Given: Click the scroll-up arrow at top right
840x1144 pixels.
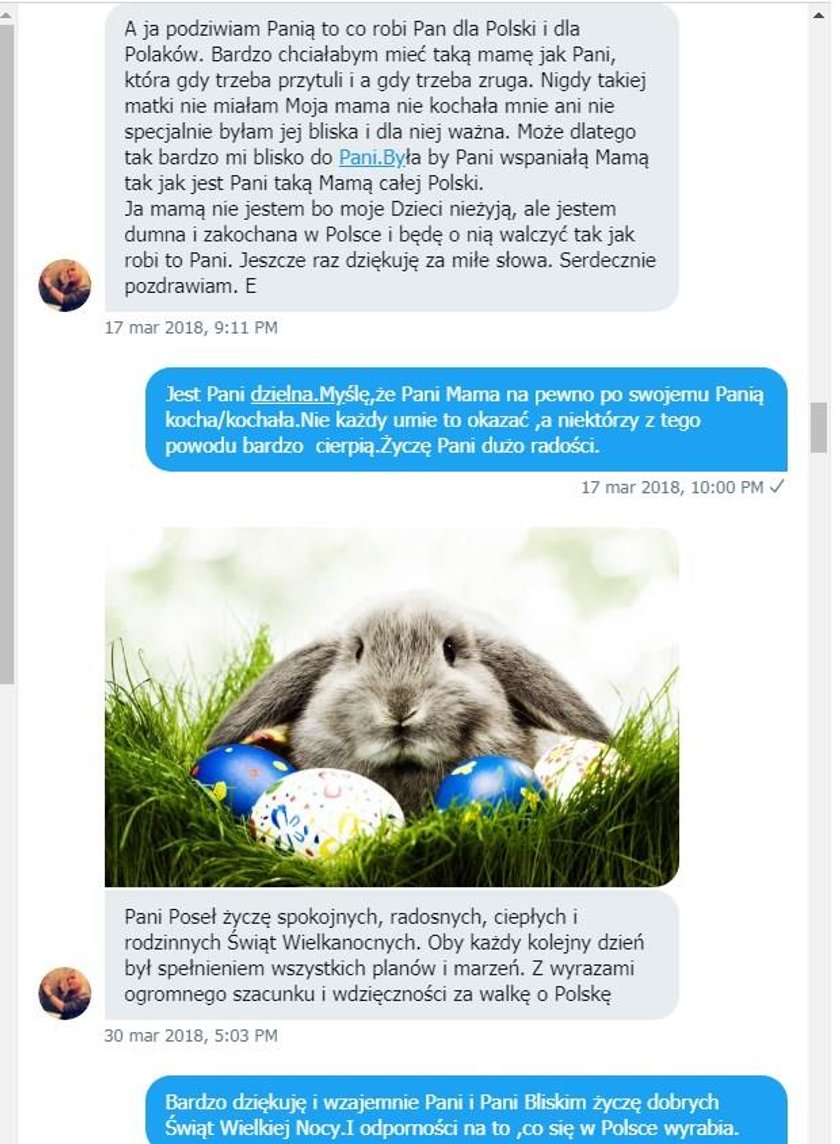Looking at the screenshot, I should click(820, 14).
